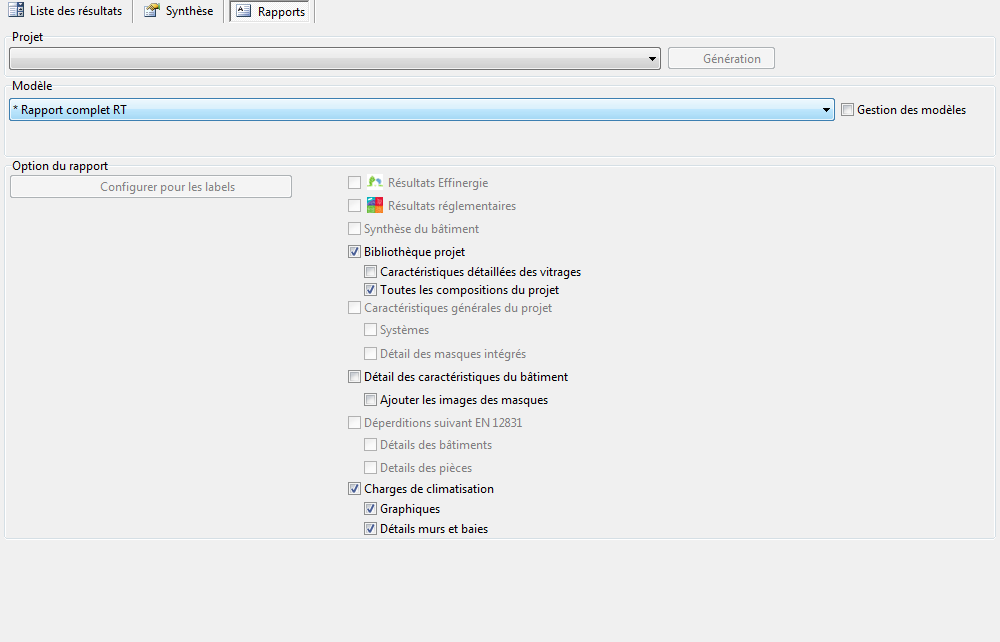Select the Rapports tab
The height and width of the screenshot is (642, 1000).
270,11
